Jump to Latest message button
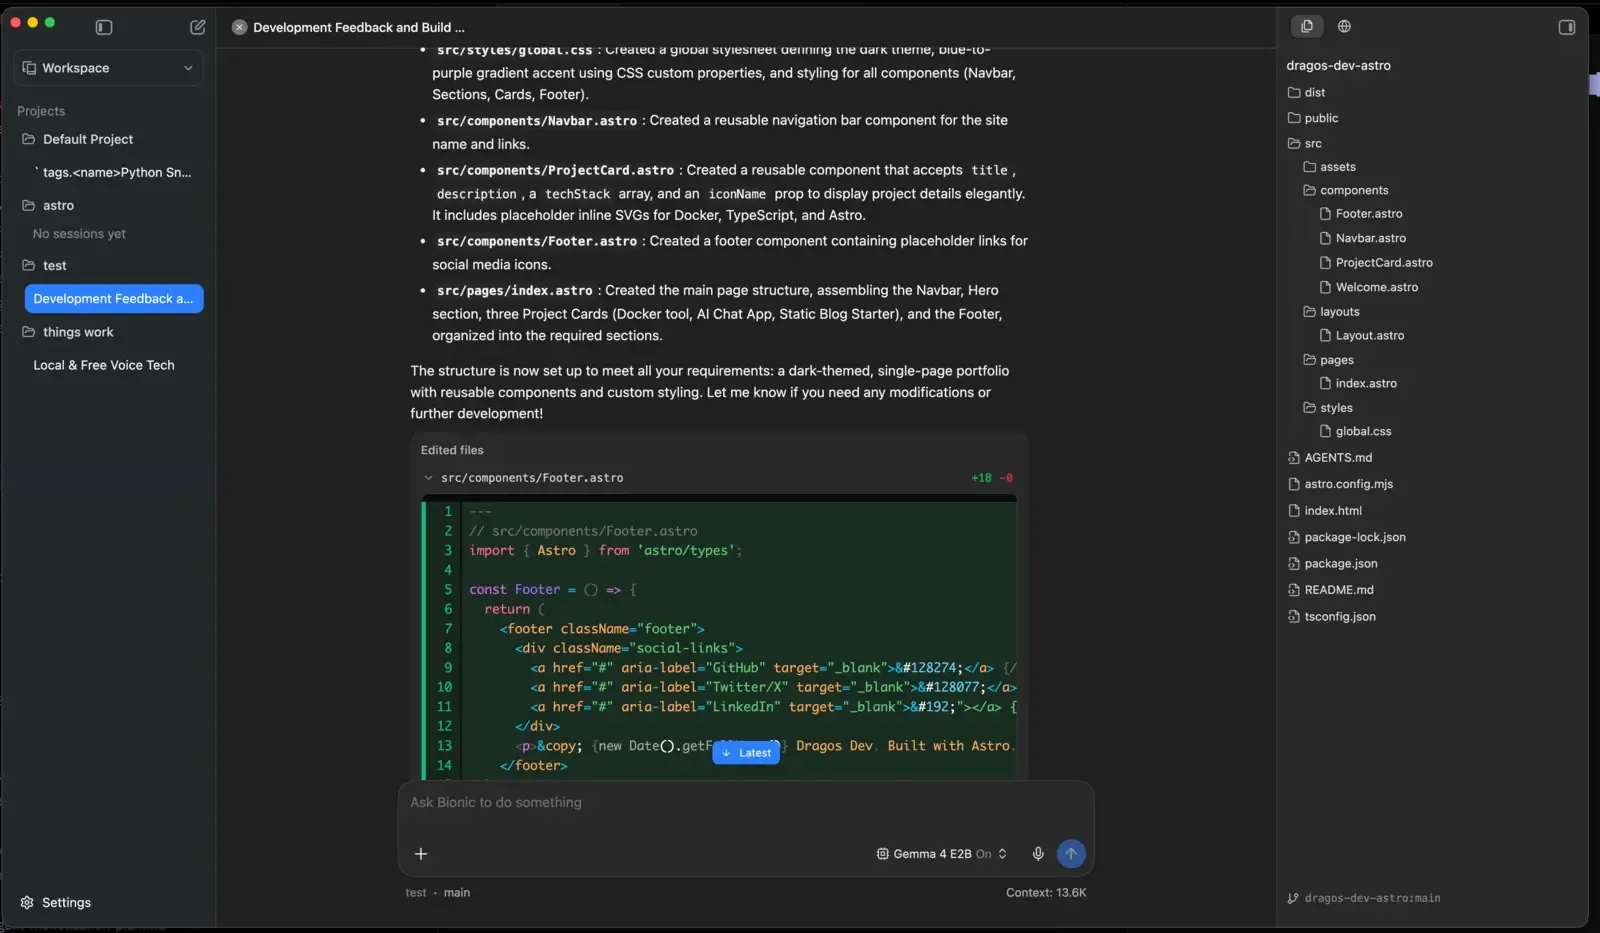1600x933 pixels. (746, 753)
